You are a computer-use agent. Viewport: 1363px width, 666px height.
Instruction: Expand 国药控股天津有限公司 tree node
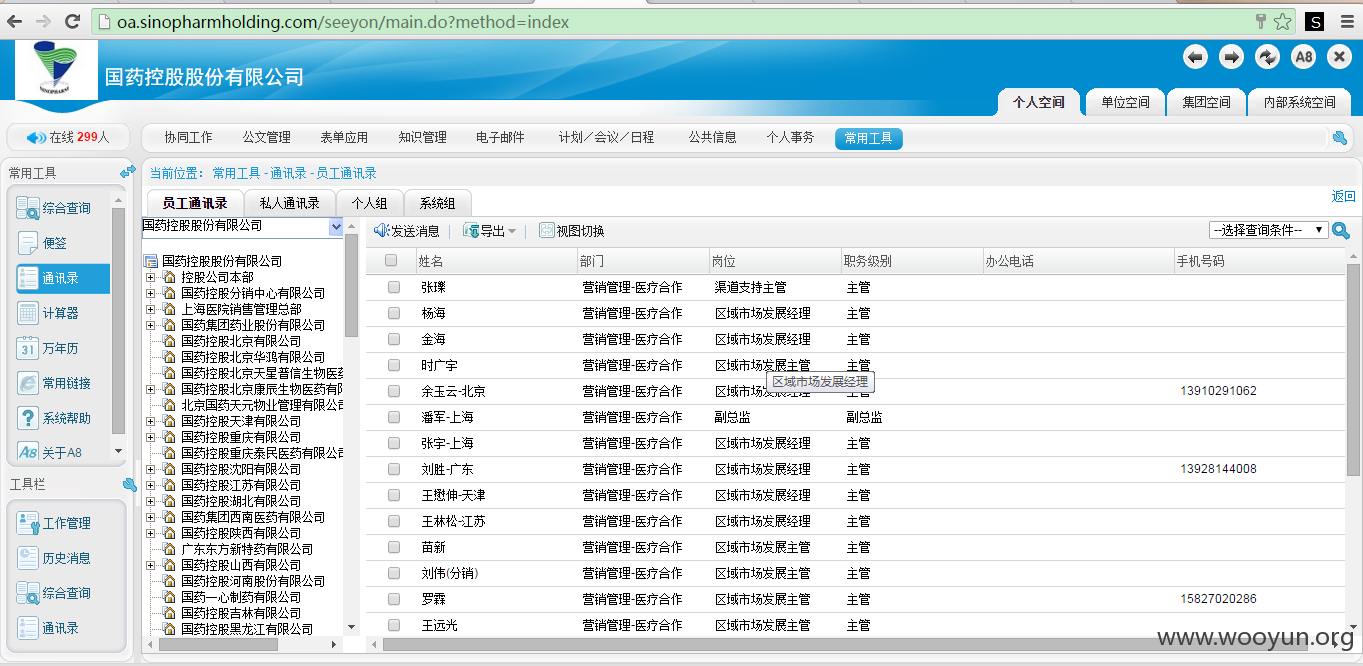click(x=150, y=421)
